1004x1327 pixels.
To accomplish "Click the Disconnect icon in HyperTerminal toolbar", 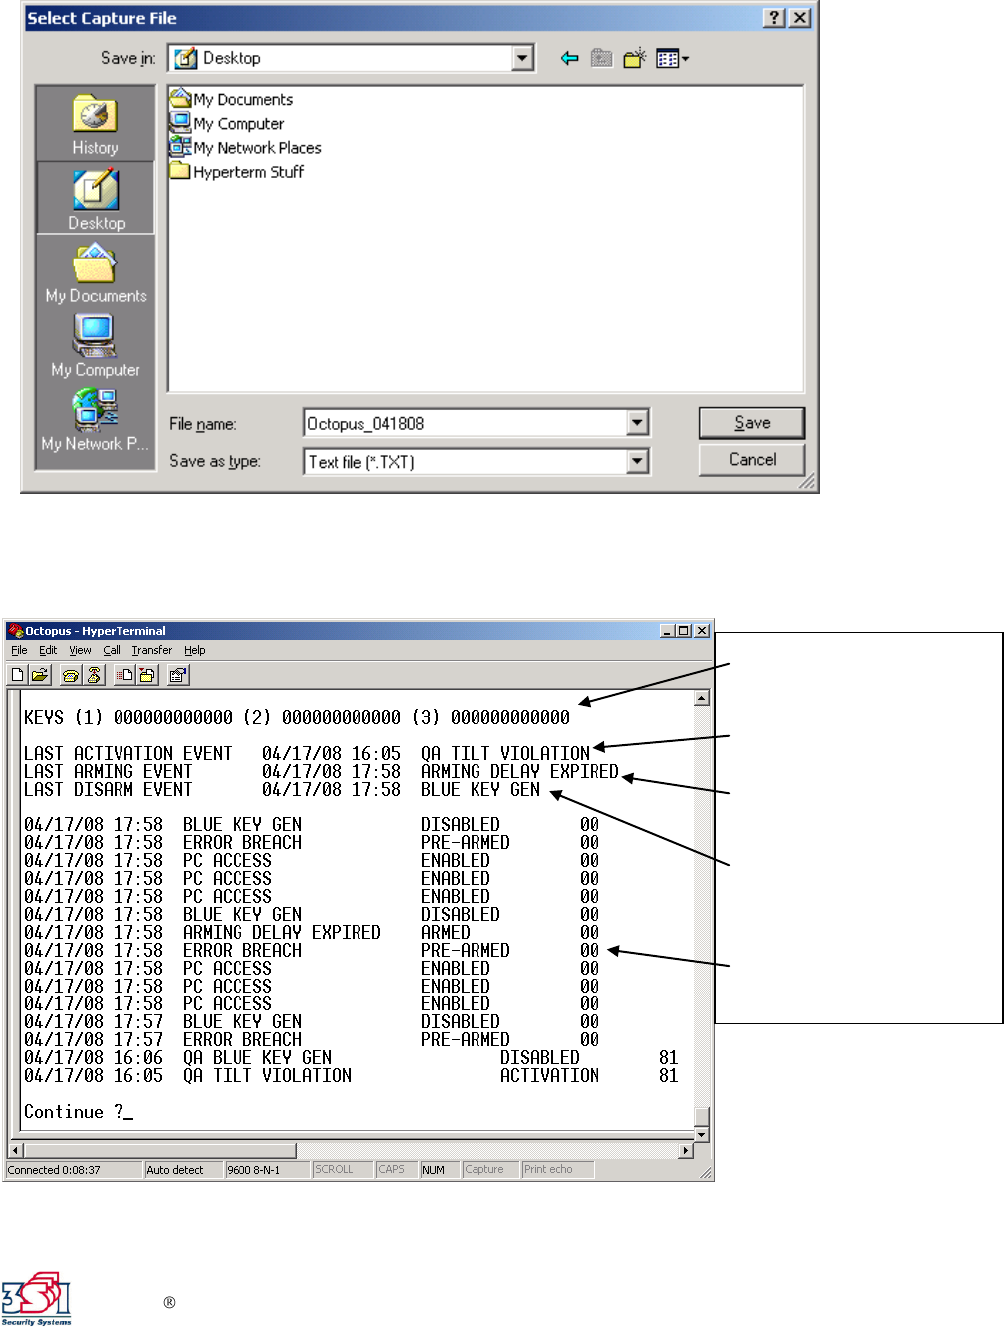I will 93,675.
